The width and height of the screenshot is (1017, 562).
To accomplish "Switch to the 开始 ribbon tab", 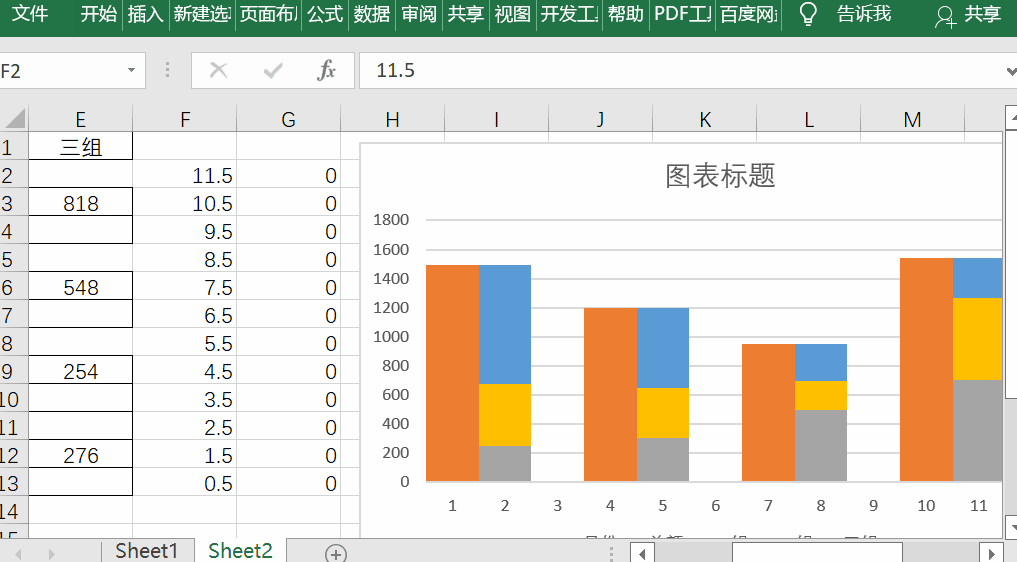I will [x=99, y=14].
